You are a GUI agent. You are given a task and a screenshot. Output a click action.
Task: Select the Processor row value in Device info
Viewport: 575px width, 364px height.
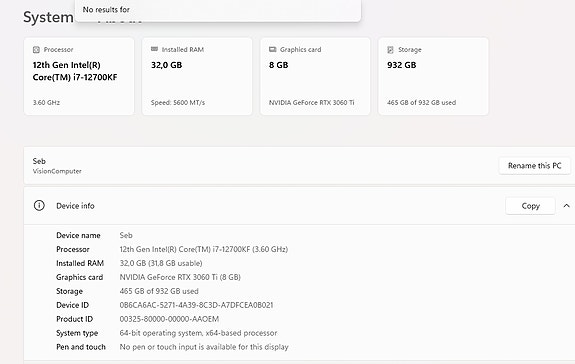click(x=204, y=249)
